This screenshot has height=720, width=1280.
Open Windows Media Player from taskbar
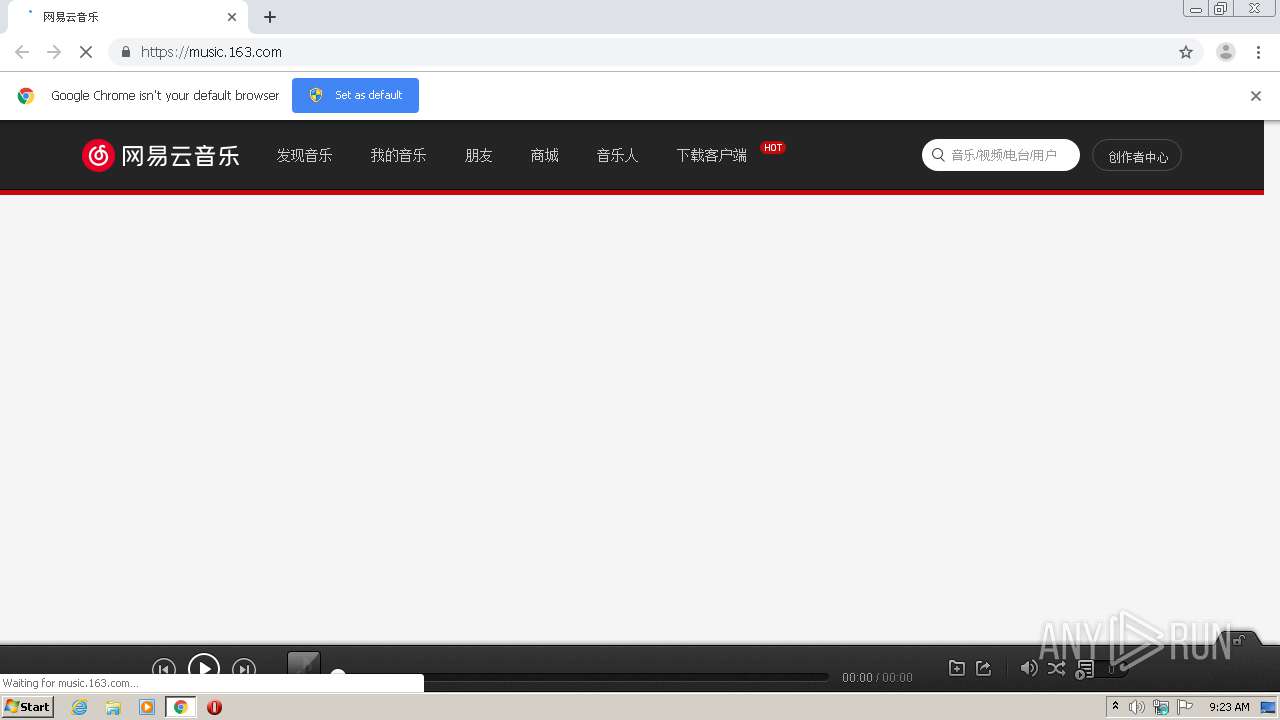147,707
